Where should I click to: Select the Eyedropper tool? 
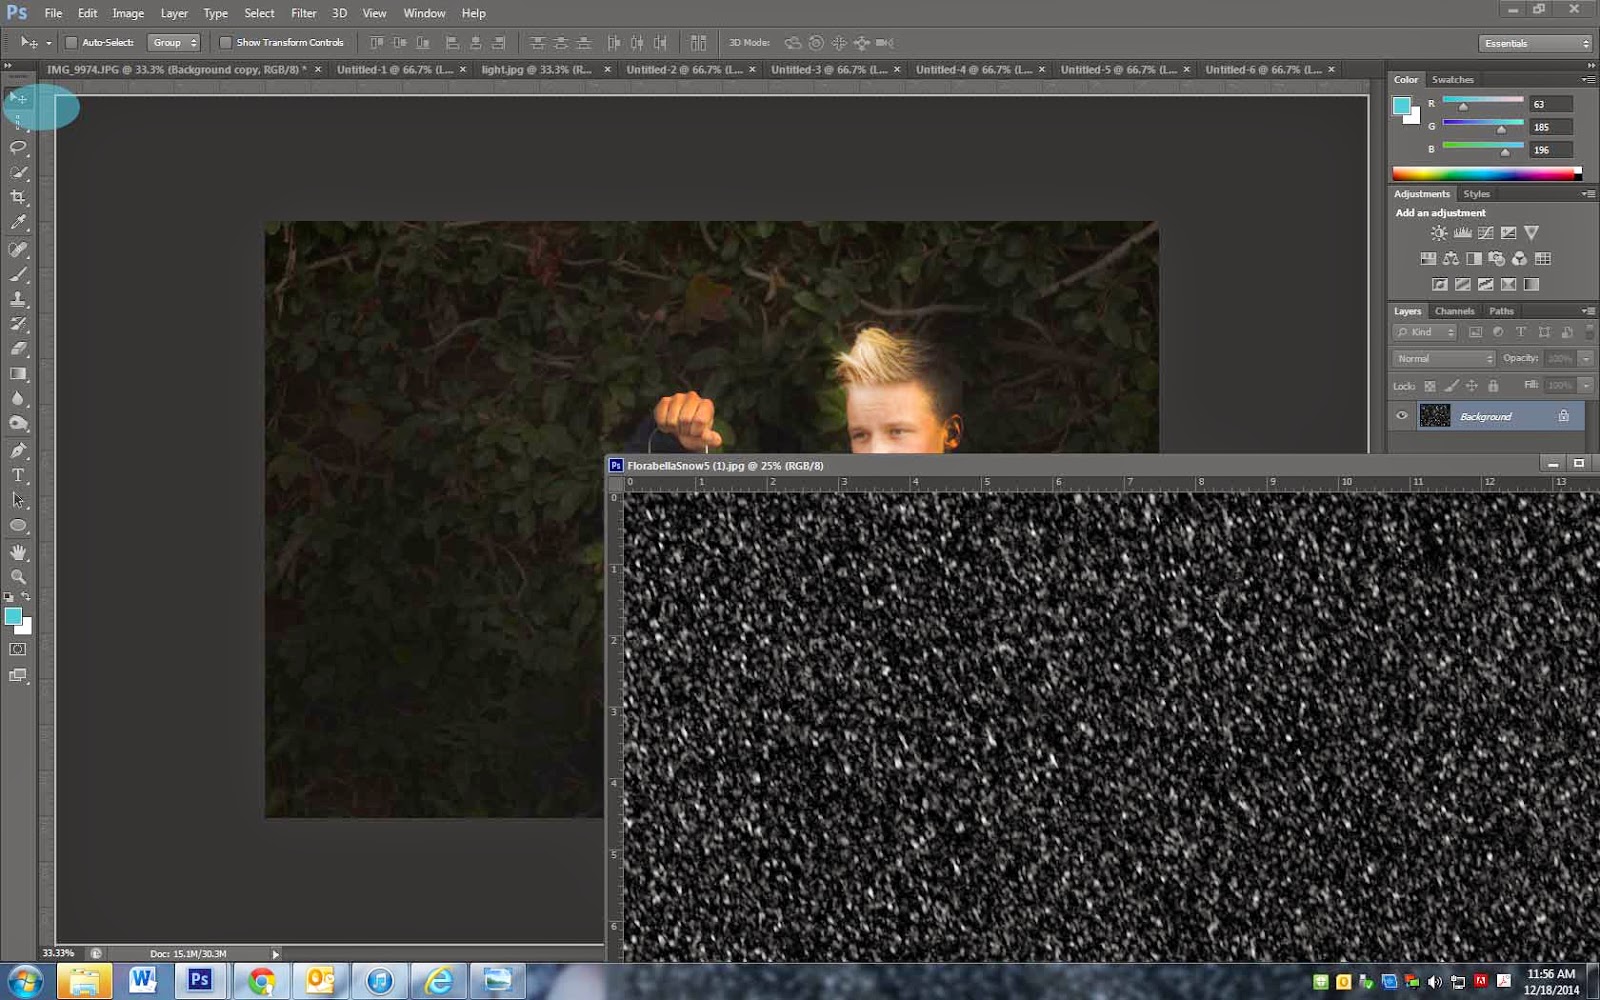(18, 223)
